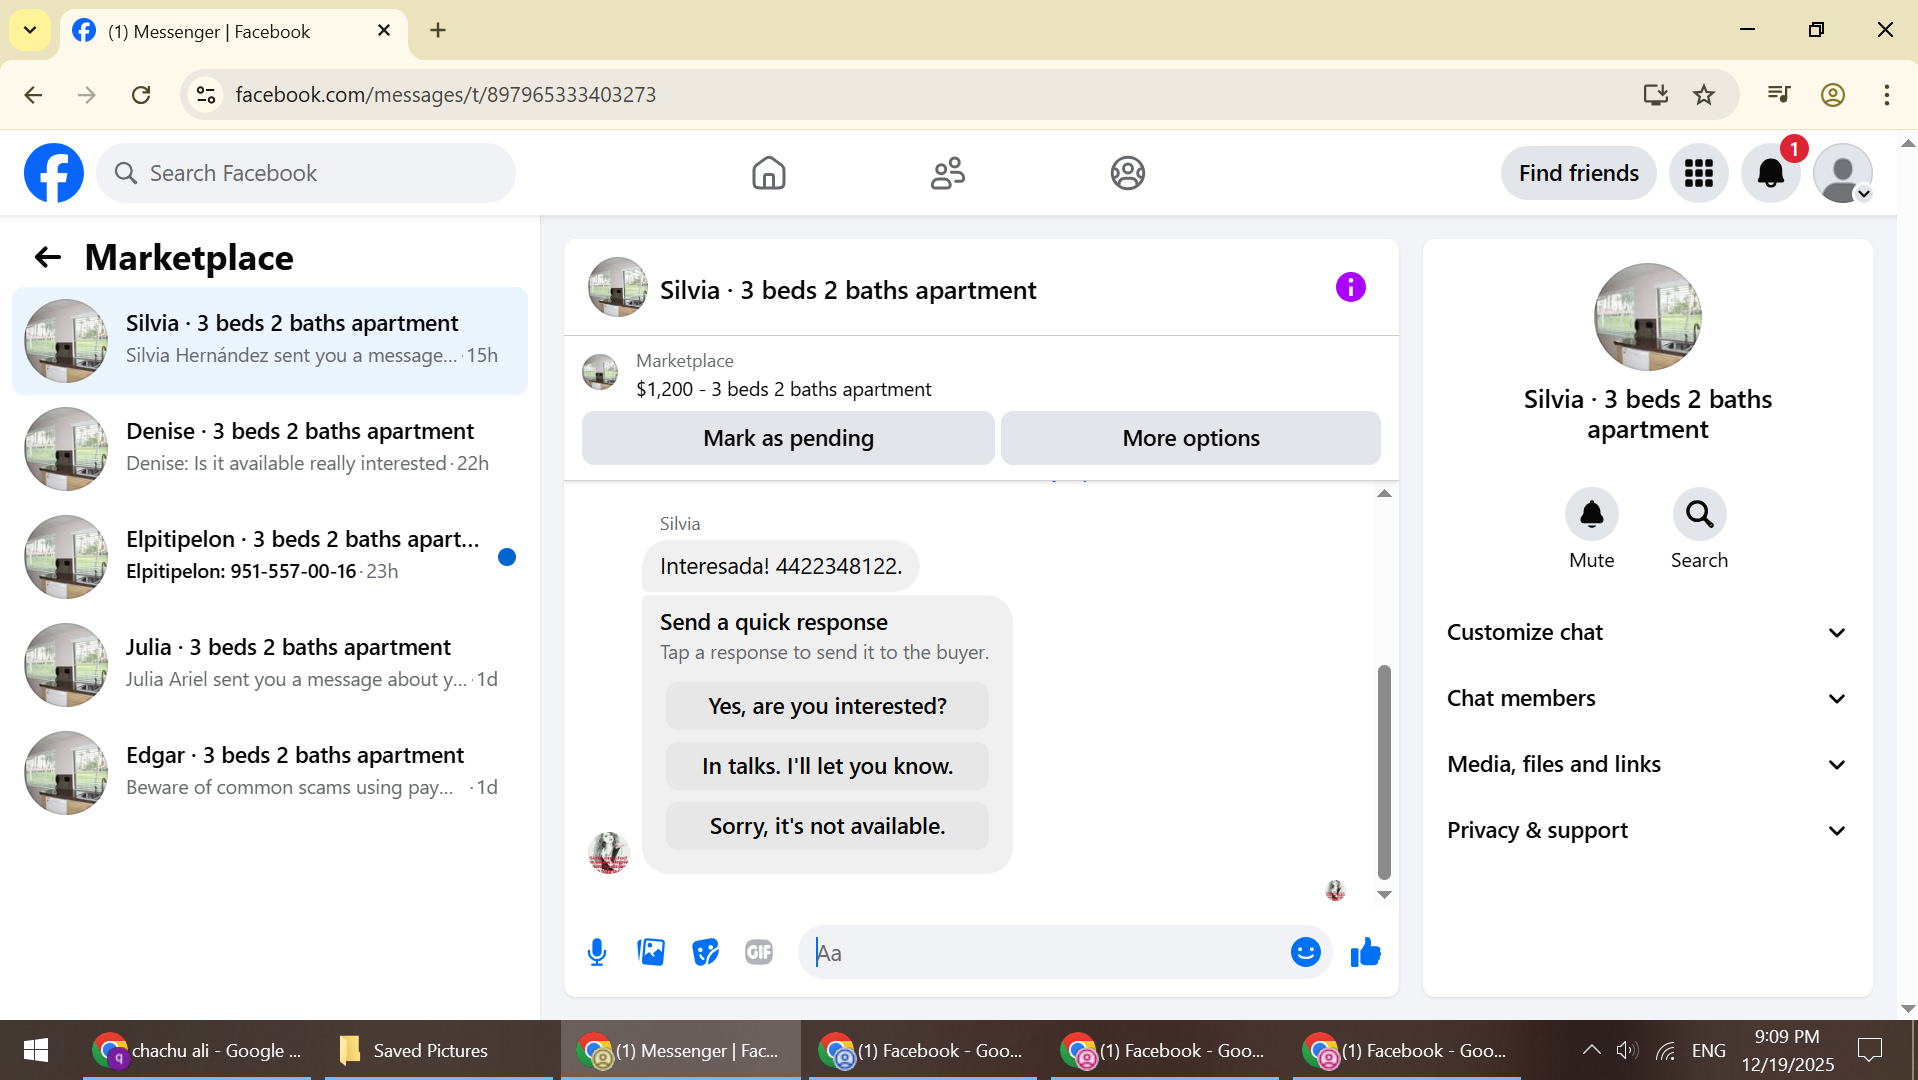Open Julia's apartment conversation
The image size is (1918, 1080).
coord(270,664)
